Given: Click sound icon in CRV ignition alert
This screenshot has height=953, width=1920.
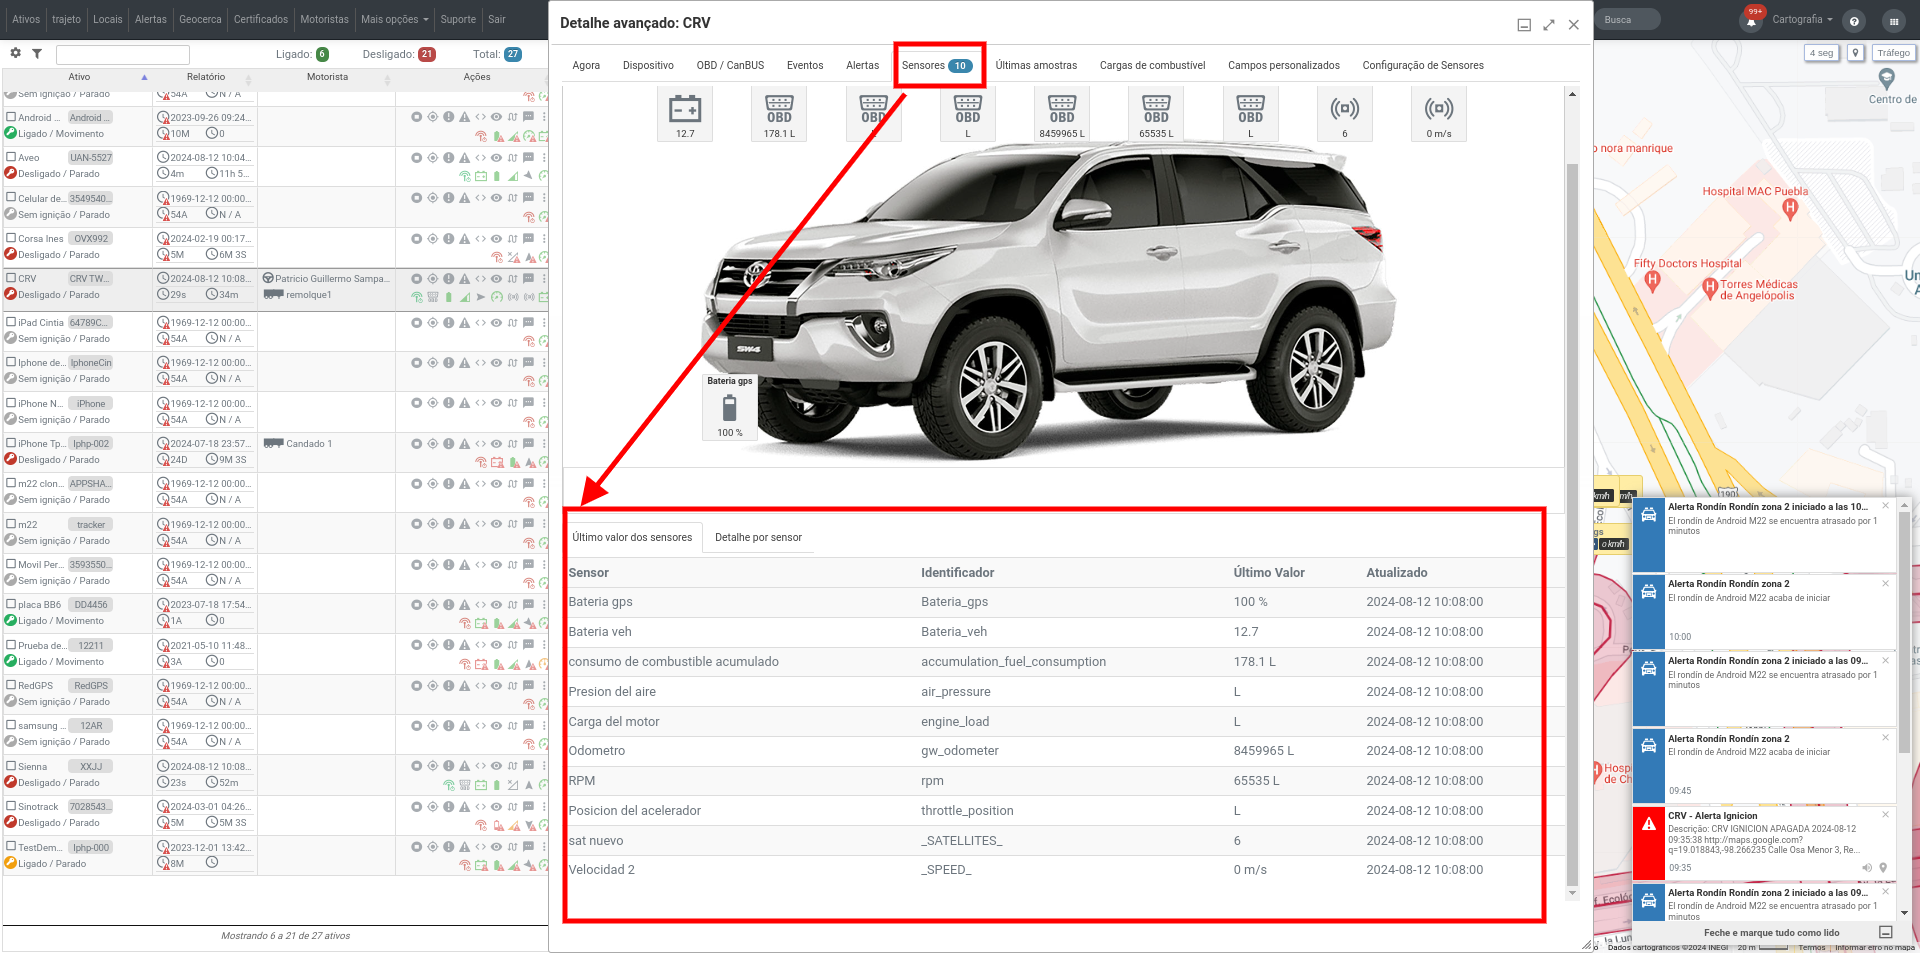Looking at the screenshot, I should 1866,868.
